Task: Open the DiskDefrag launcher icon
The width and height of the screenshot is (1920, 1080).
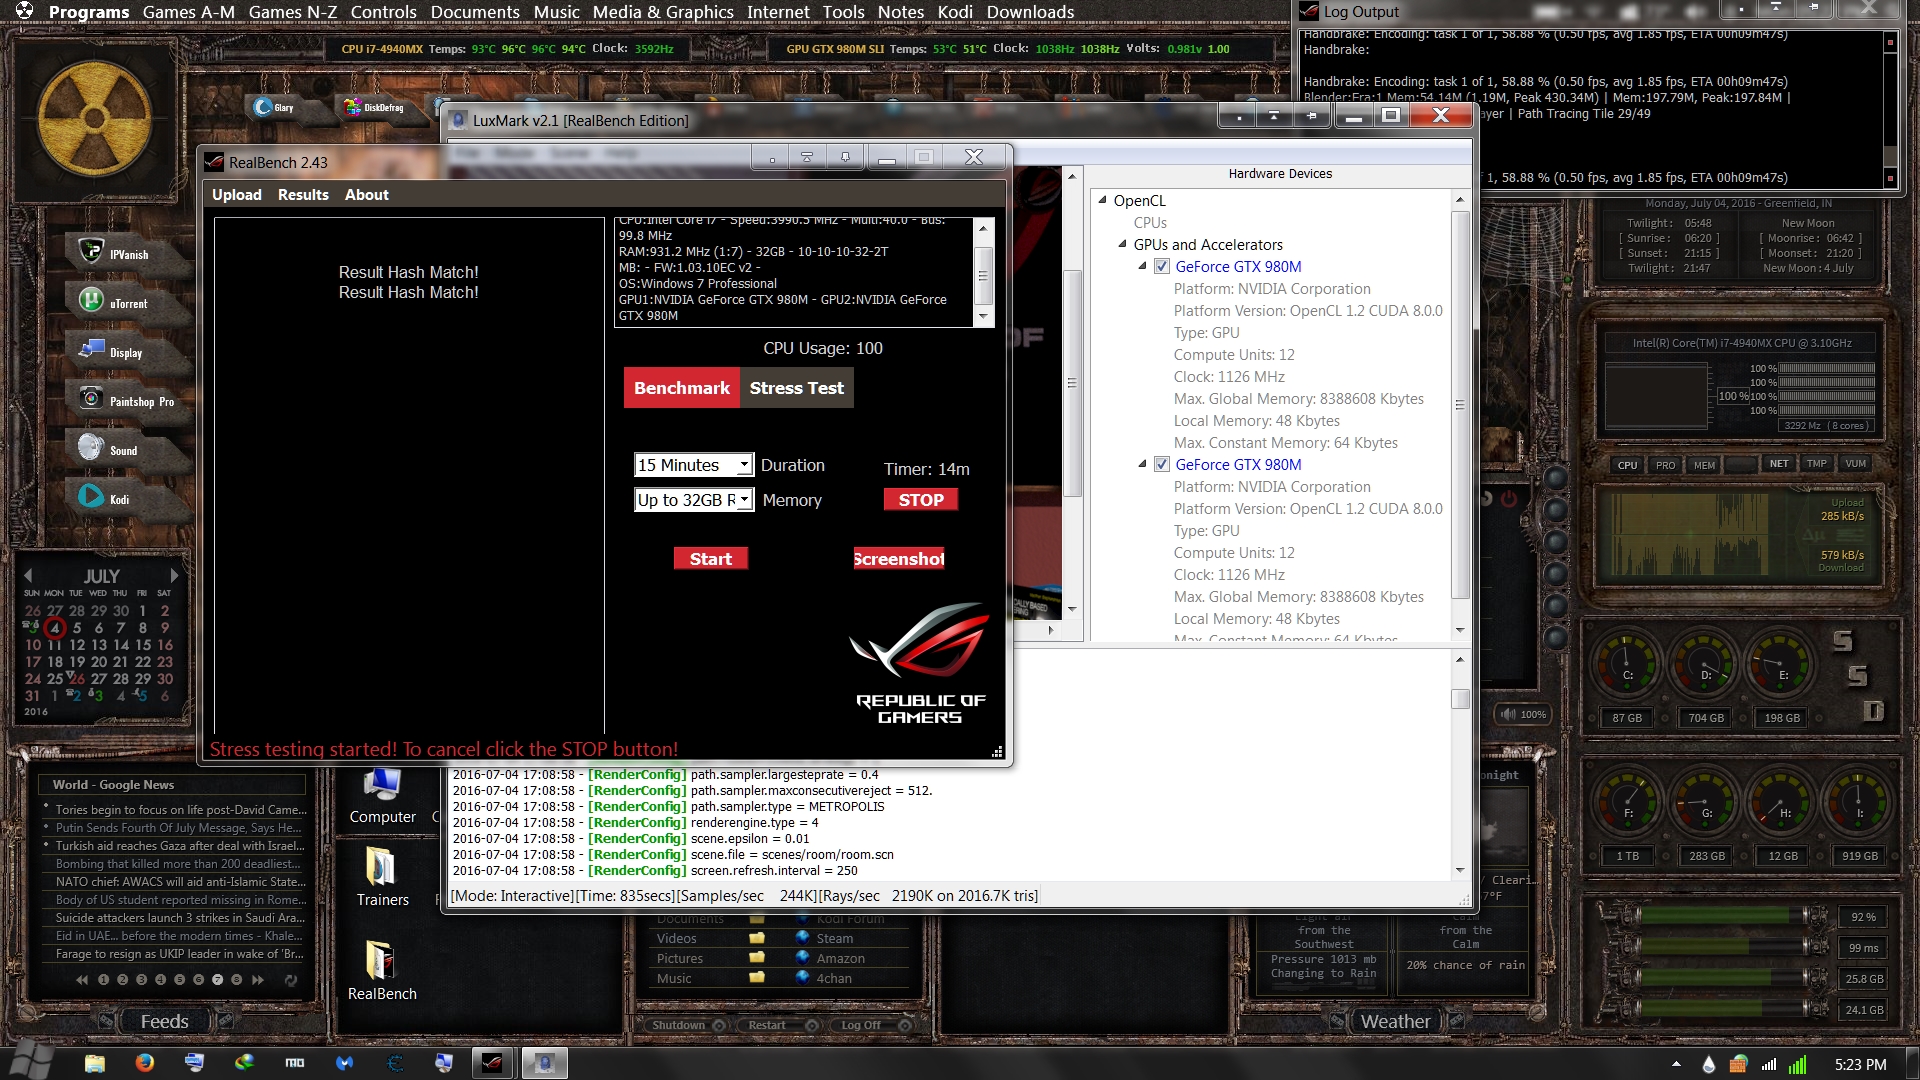Action: coord(352,107)
